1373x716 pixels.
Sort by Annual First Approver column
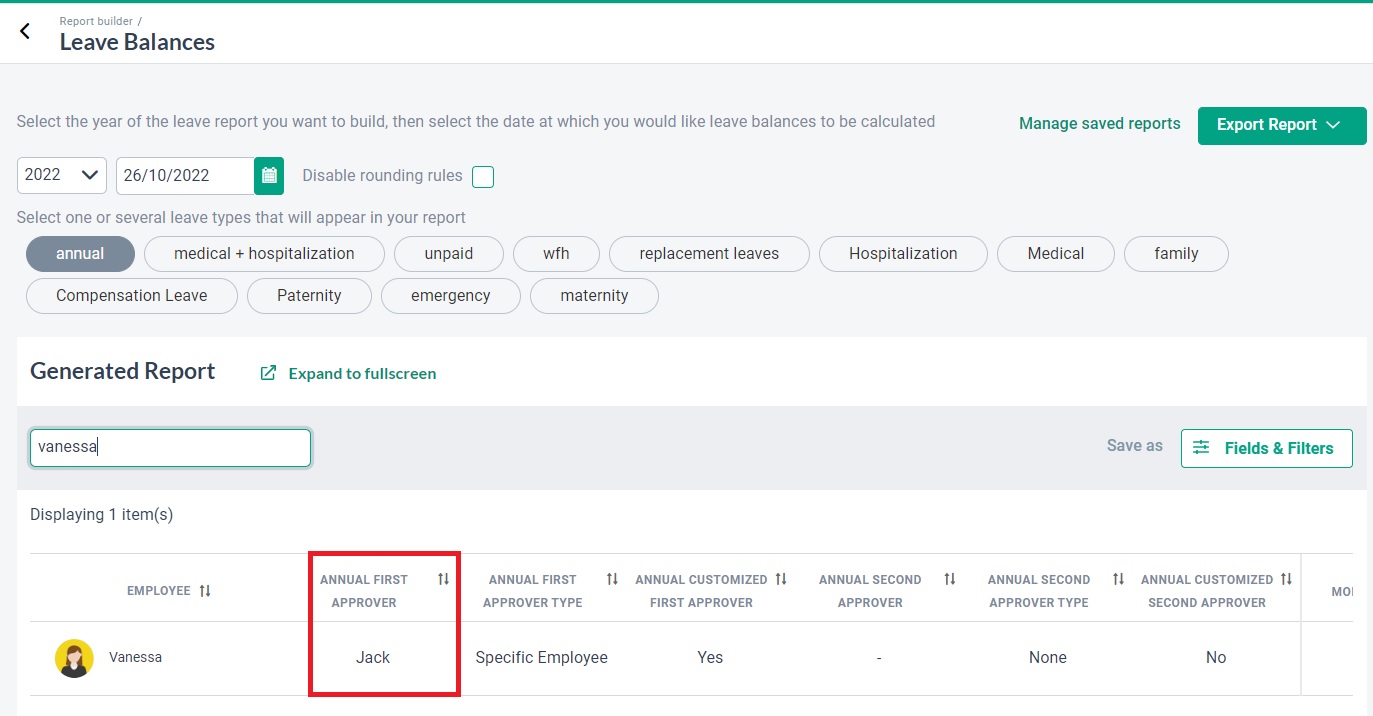coord(443,579)
